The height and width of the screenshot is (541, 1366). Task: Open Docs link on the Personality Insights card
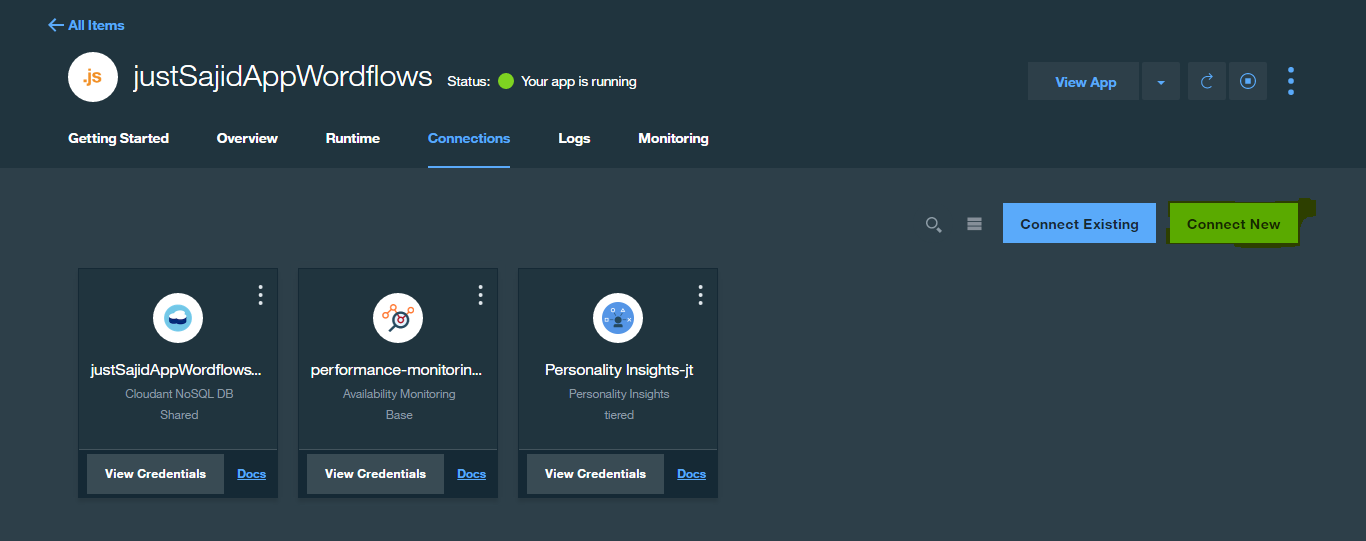click(691, 474)
